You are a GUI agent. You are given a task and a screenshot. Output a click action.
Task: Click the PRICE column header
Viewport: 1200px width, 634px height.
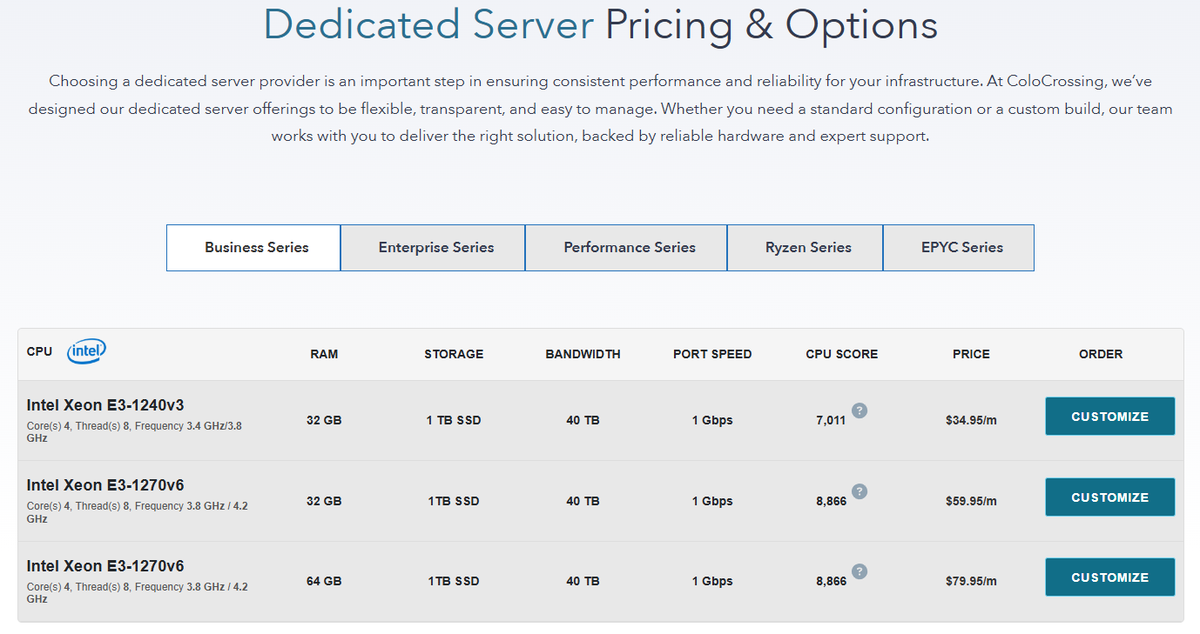(971, 354)
